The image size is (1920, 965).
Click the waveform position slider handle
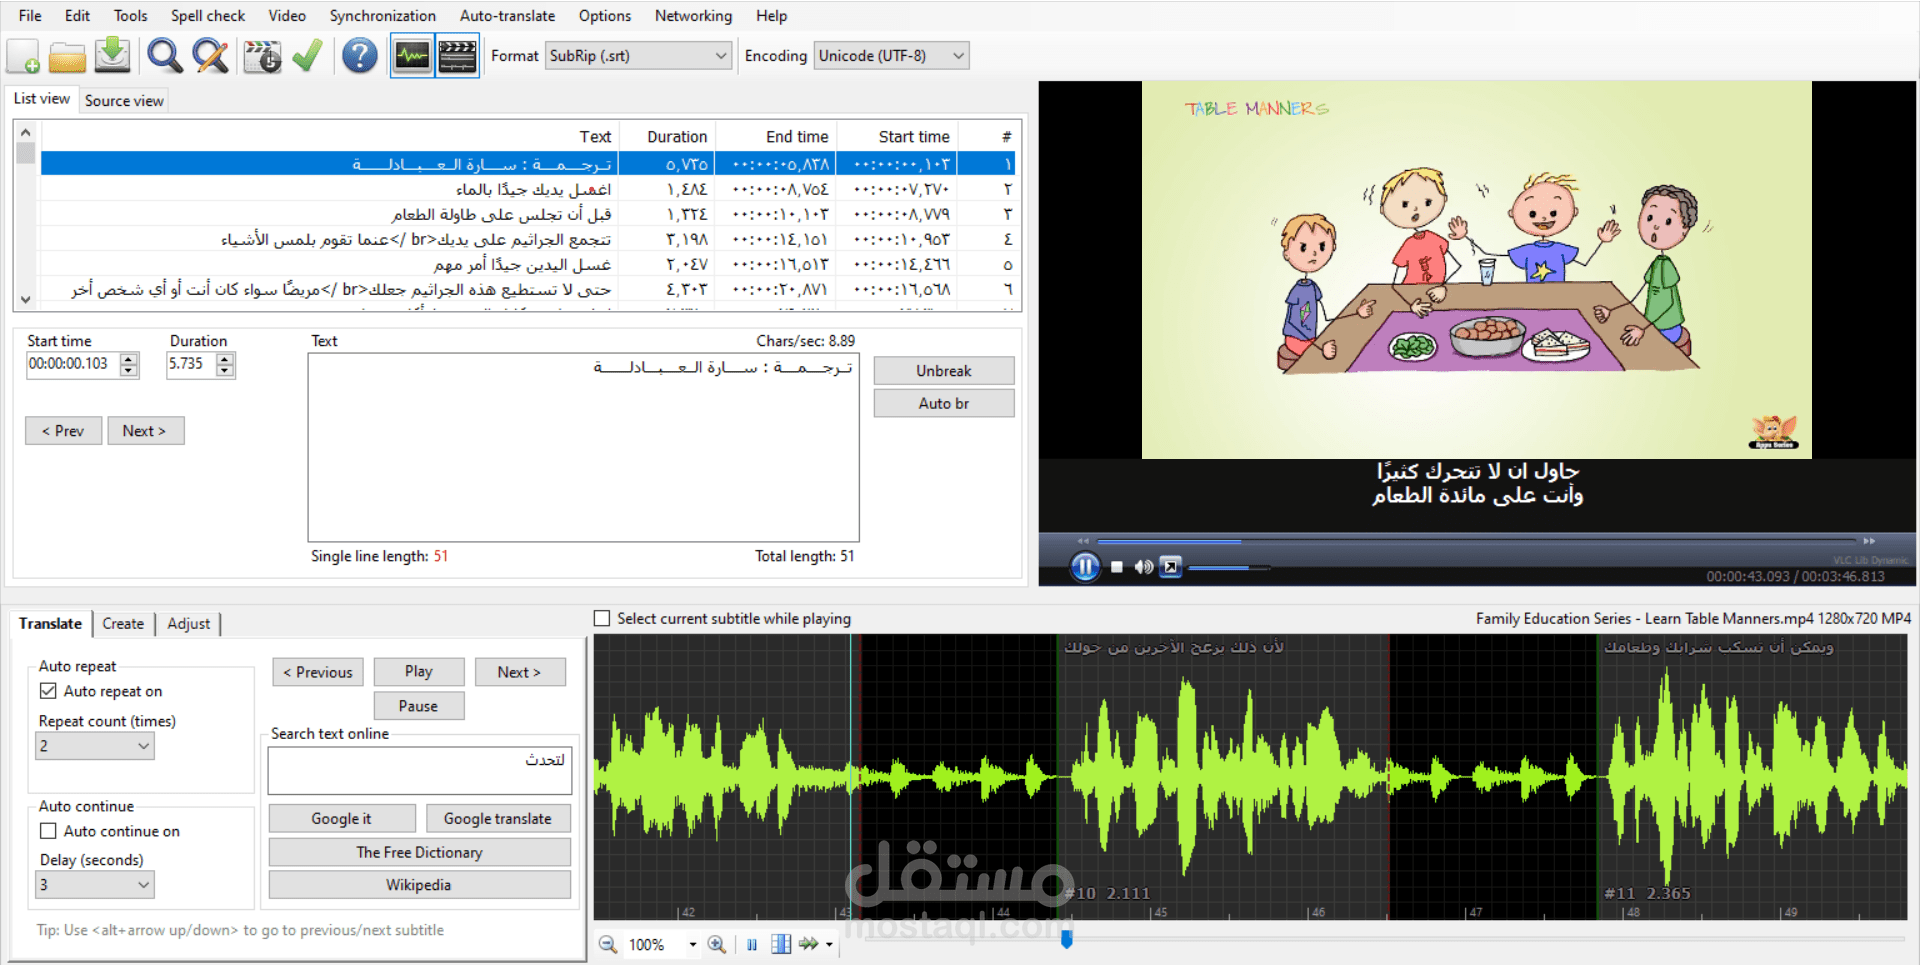1067,938
